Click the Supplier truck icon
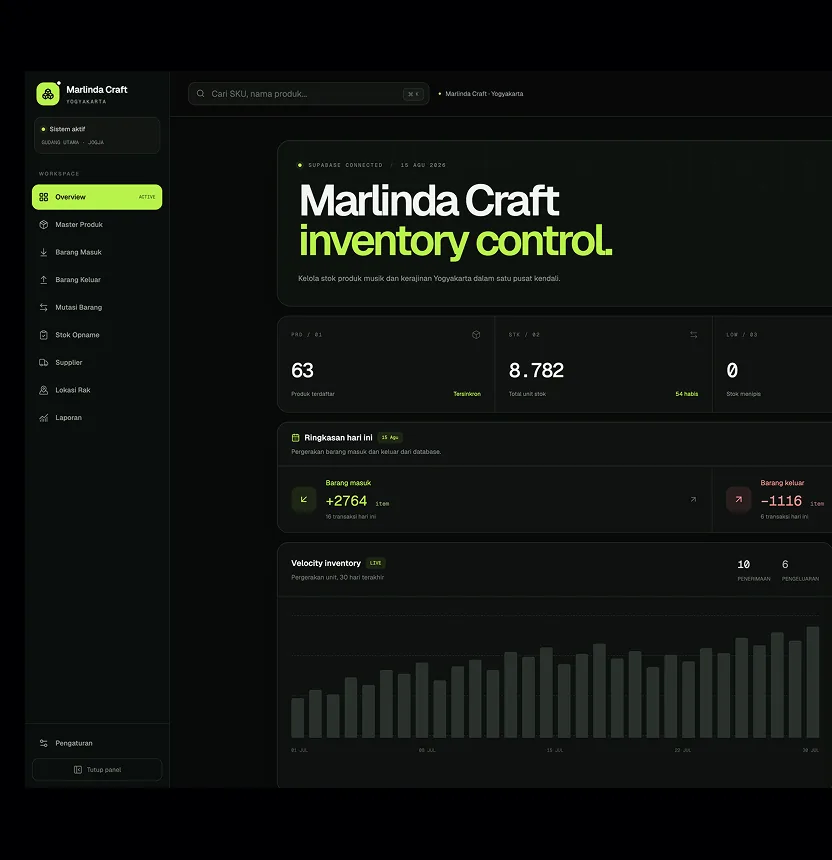The image size is (832, 860). point(44,363)
